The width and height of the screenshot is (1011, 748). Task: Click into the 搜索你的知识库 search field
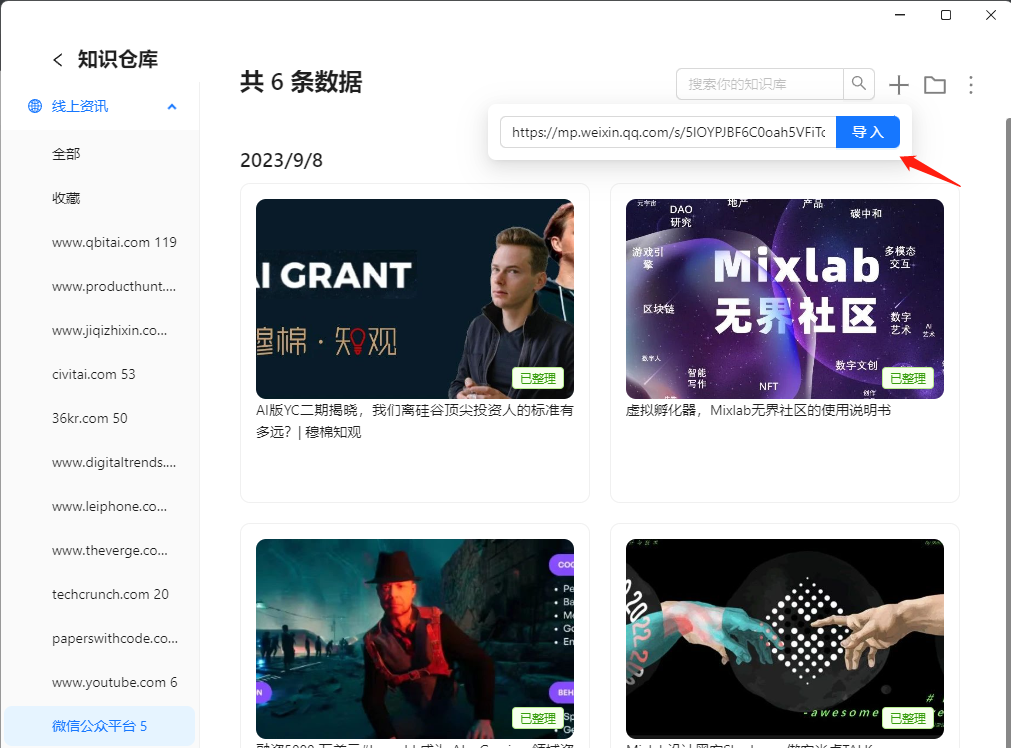pos(760,84)
